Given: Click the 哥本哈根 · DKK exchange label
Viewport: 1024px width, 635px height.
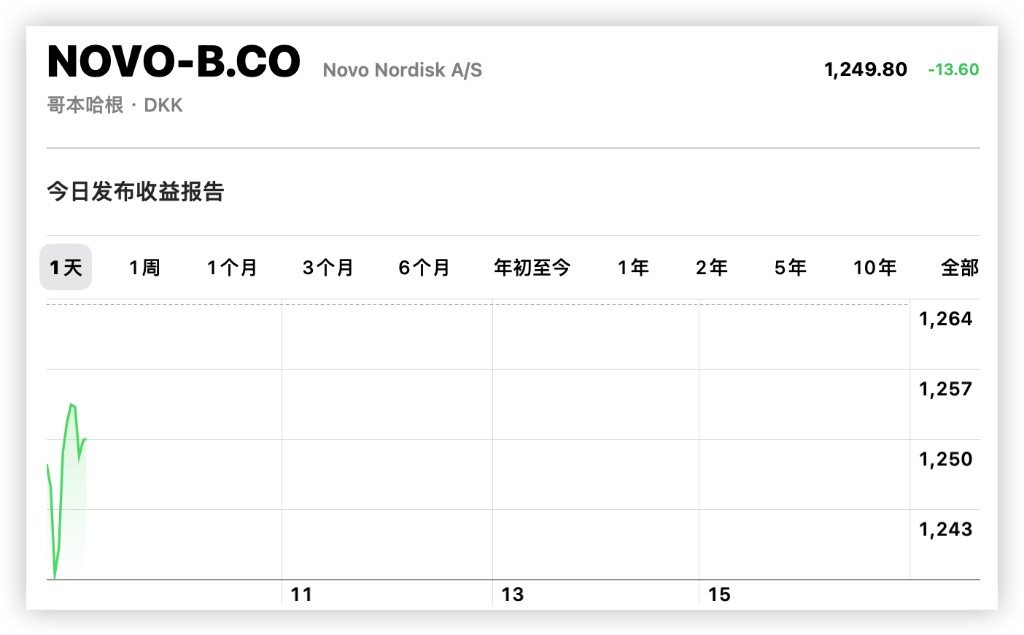Looking at the screenshot, I should (115, 105).
